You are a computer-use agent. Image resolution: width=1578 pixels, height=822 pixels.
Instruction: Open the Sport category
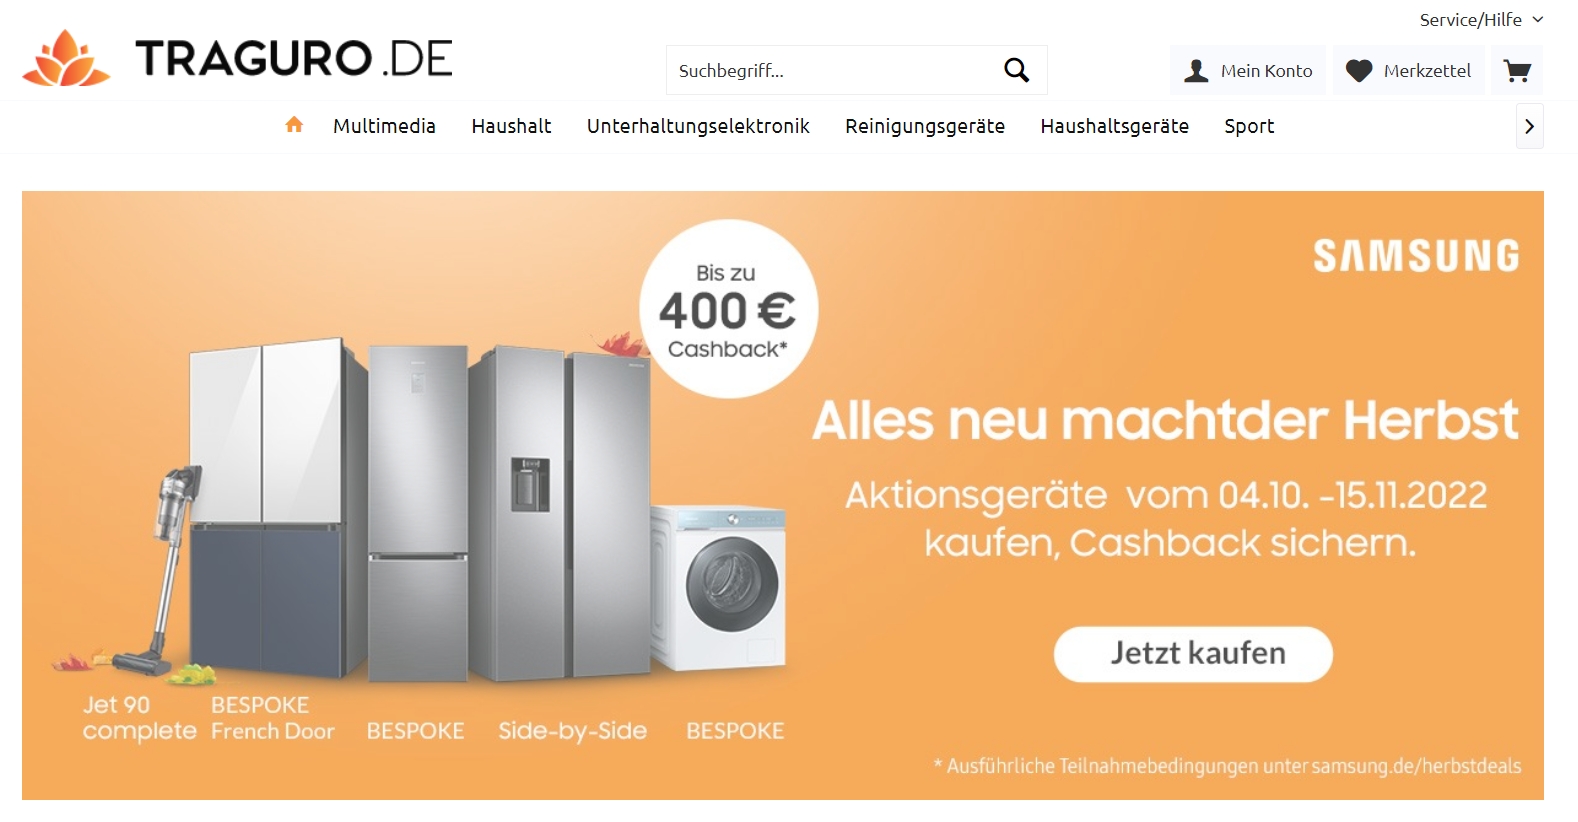[x=1249, y=126]
